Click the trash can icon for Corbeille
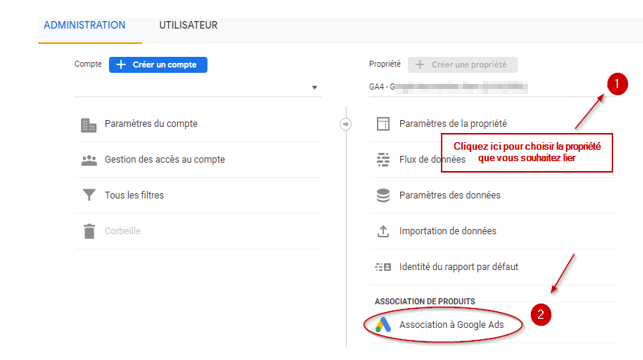This screenshot has width=643, height=360. click(89, 231)
